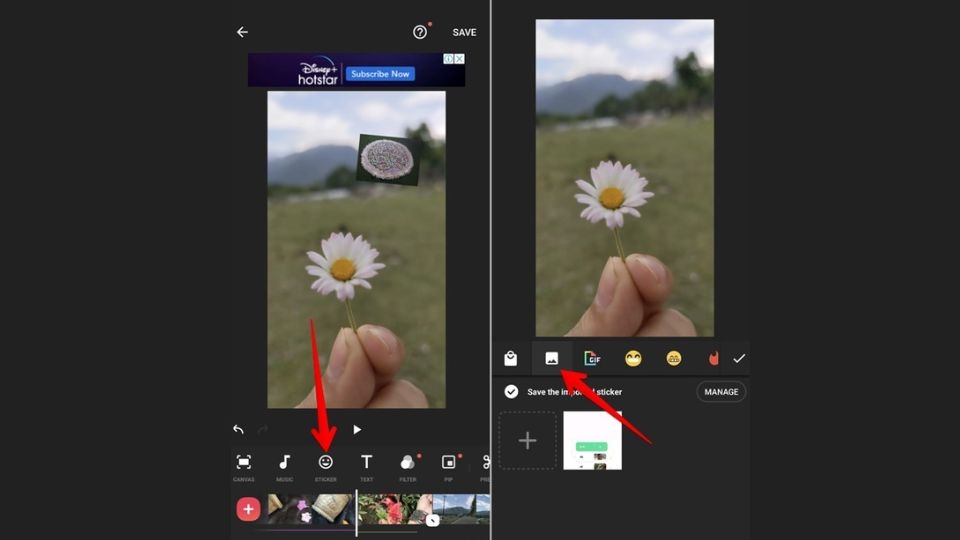Screen dimensions: 960x540
Task: Tap the SAVE button
Action: (464, 32)
